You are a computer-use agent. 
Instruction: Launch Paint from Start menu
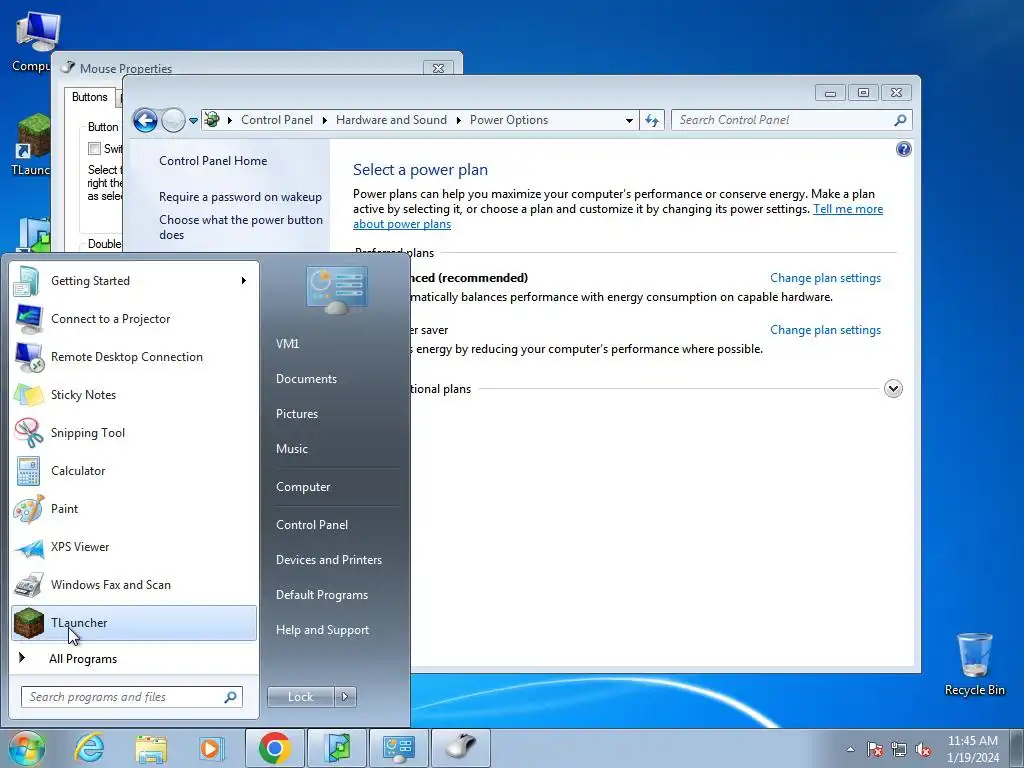pos(134,509)
